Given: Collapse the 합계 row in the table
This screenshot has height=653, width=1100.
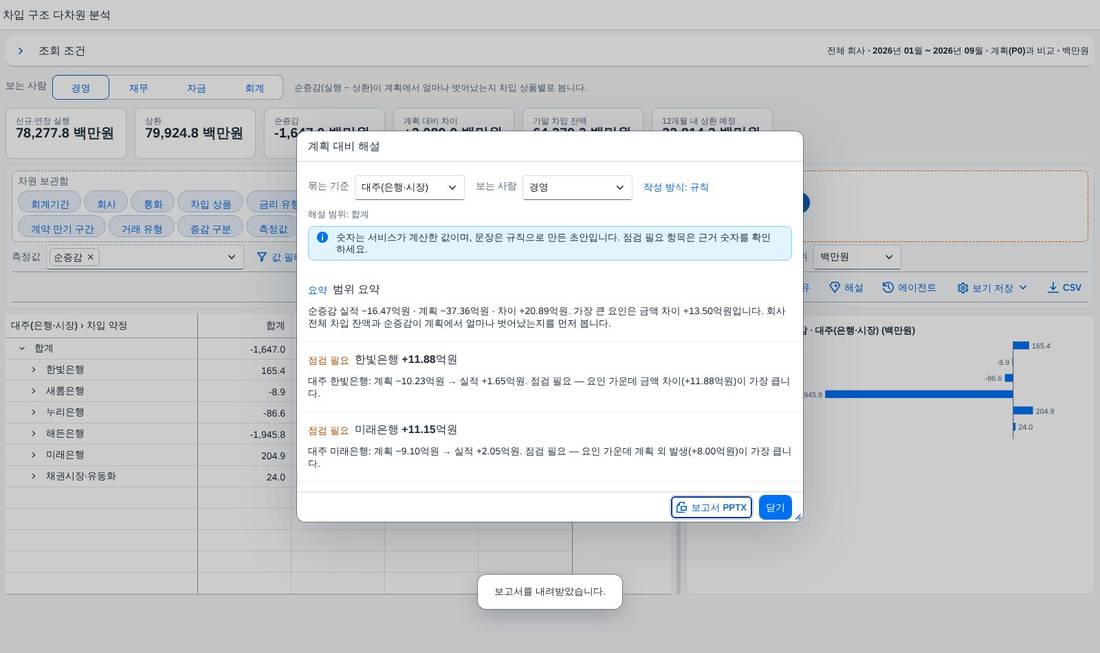Looking at the screenshot, I should point(22,348).
